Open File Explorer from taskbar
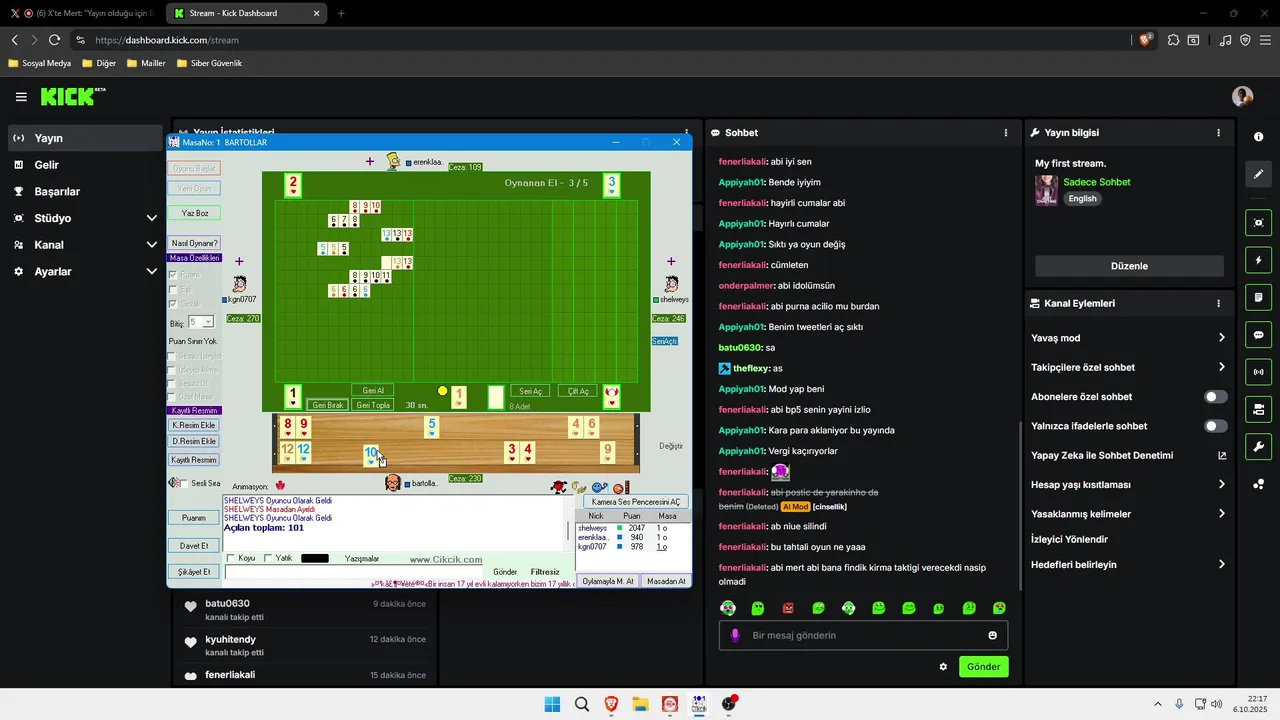1280x720 pixels. pos(640,704)
